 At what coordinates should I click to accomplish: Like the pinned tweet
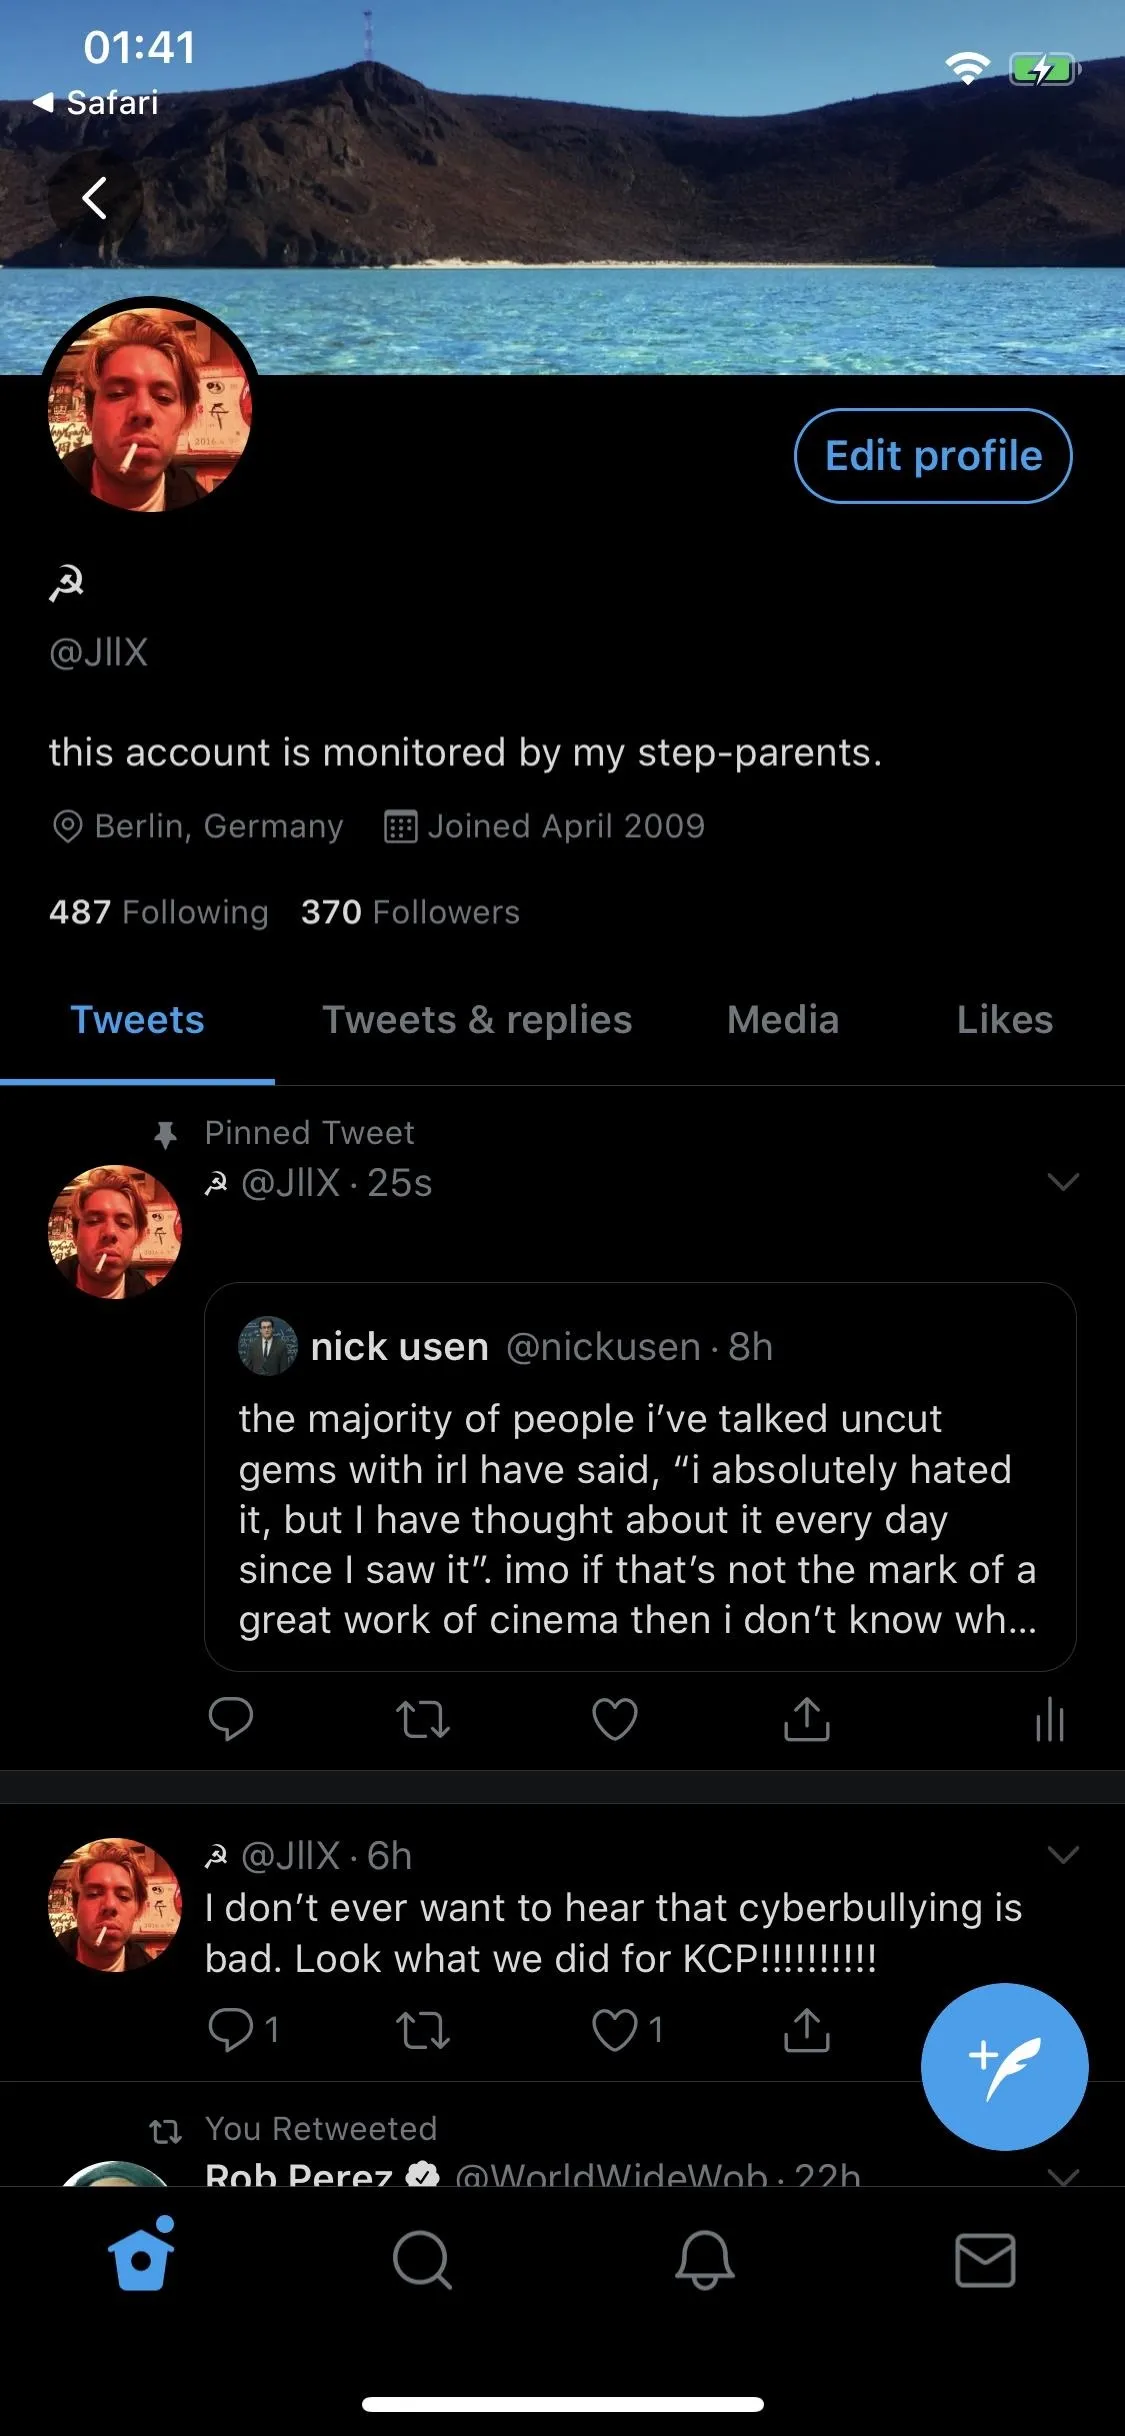point(615,1719)
